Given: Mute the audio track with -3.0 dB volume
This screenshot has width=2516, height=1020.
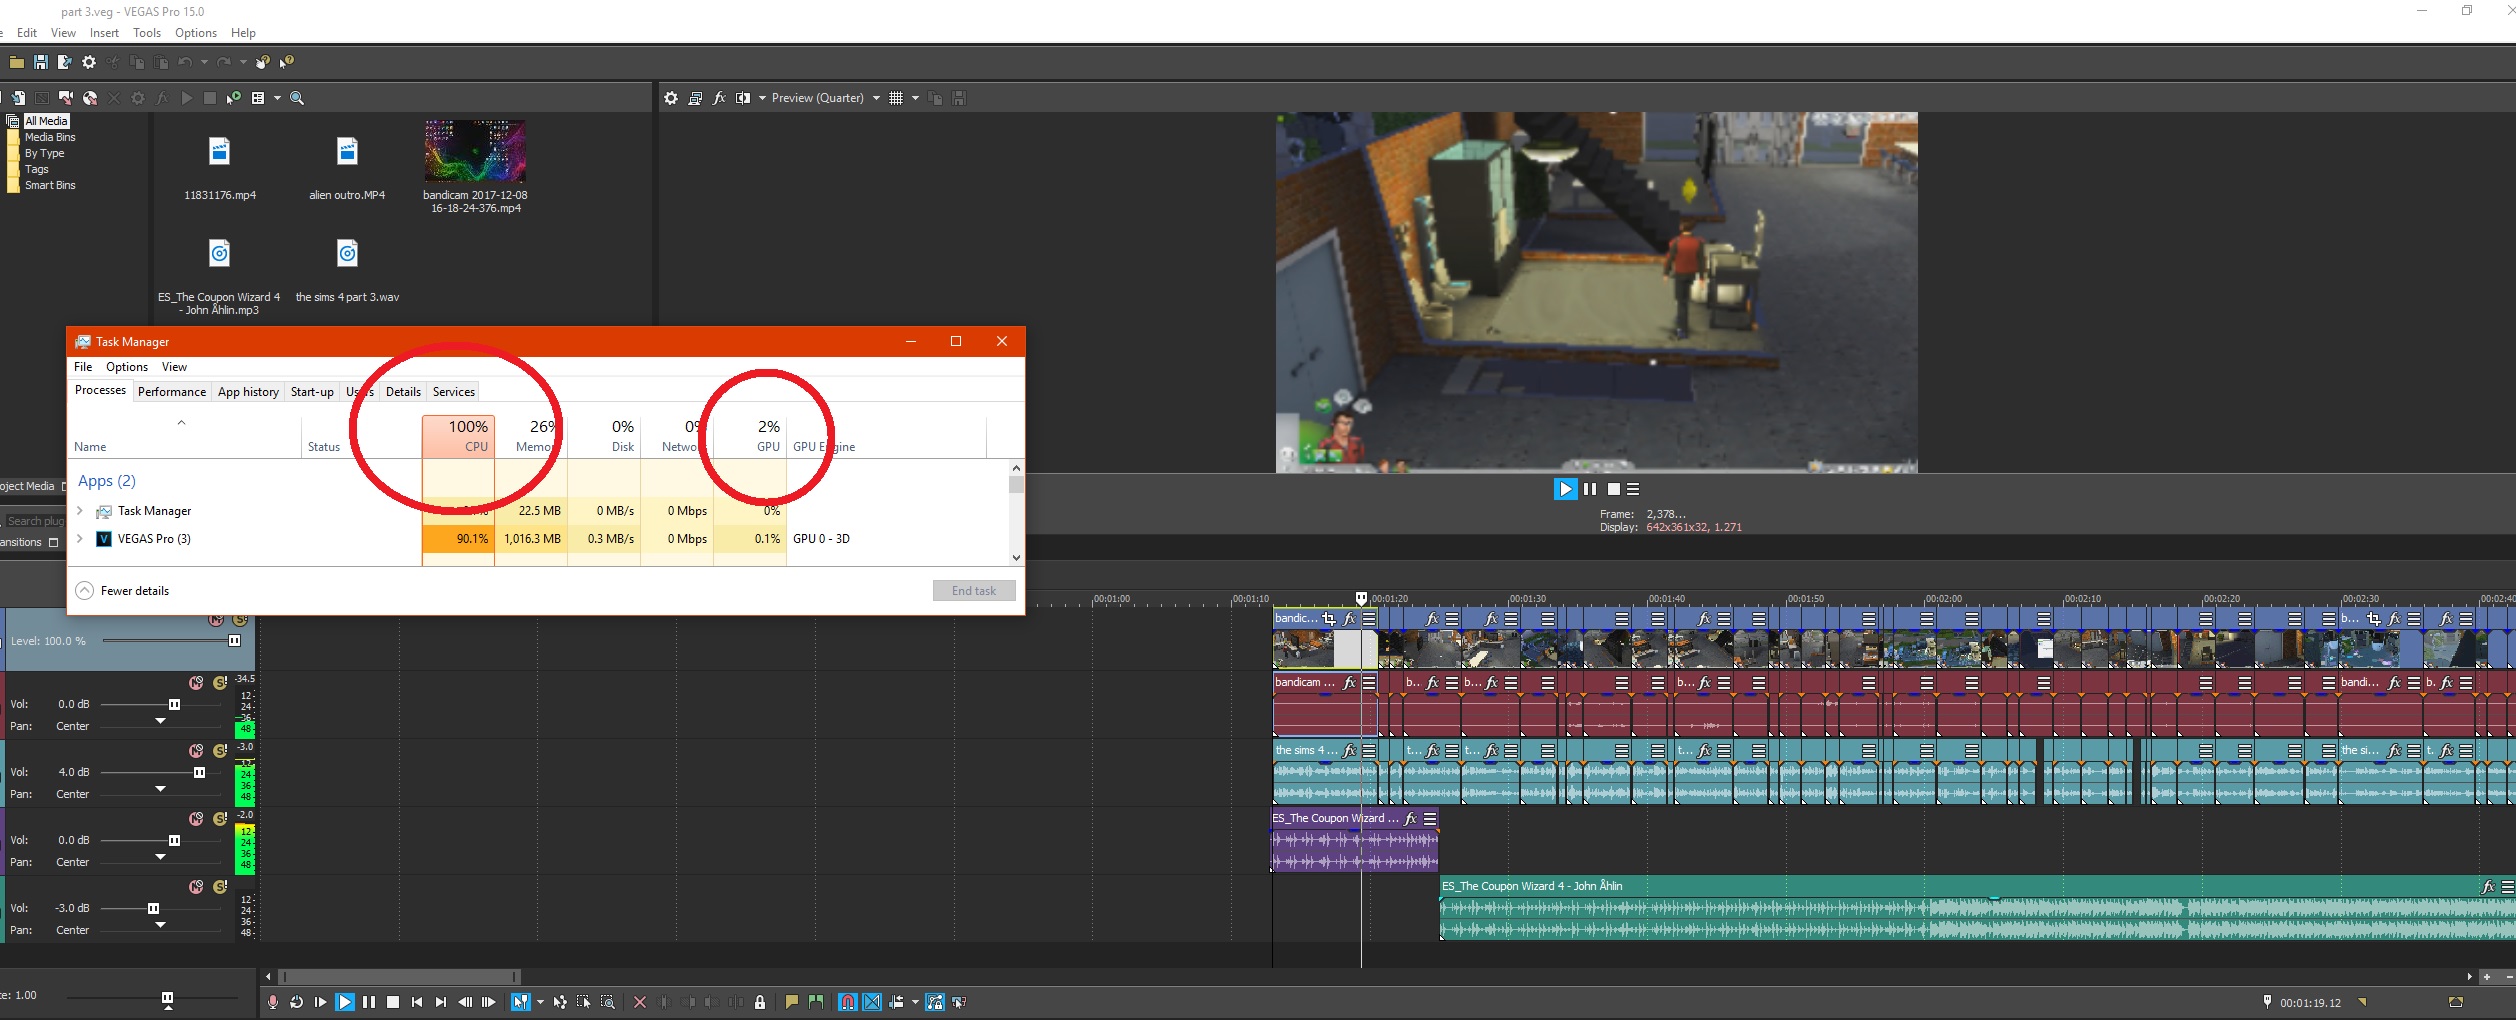Looking at the screenshot, I should 196,886.
